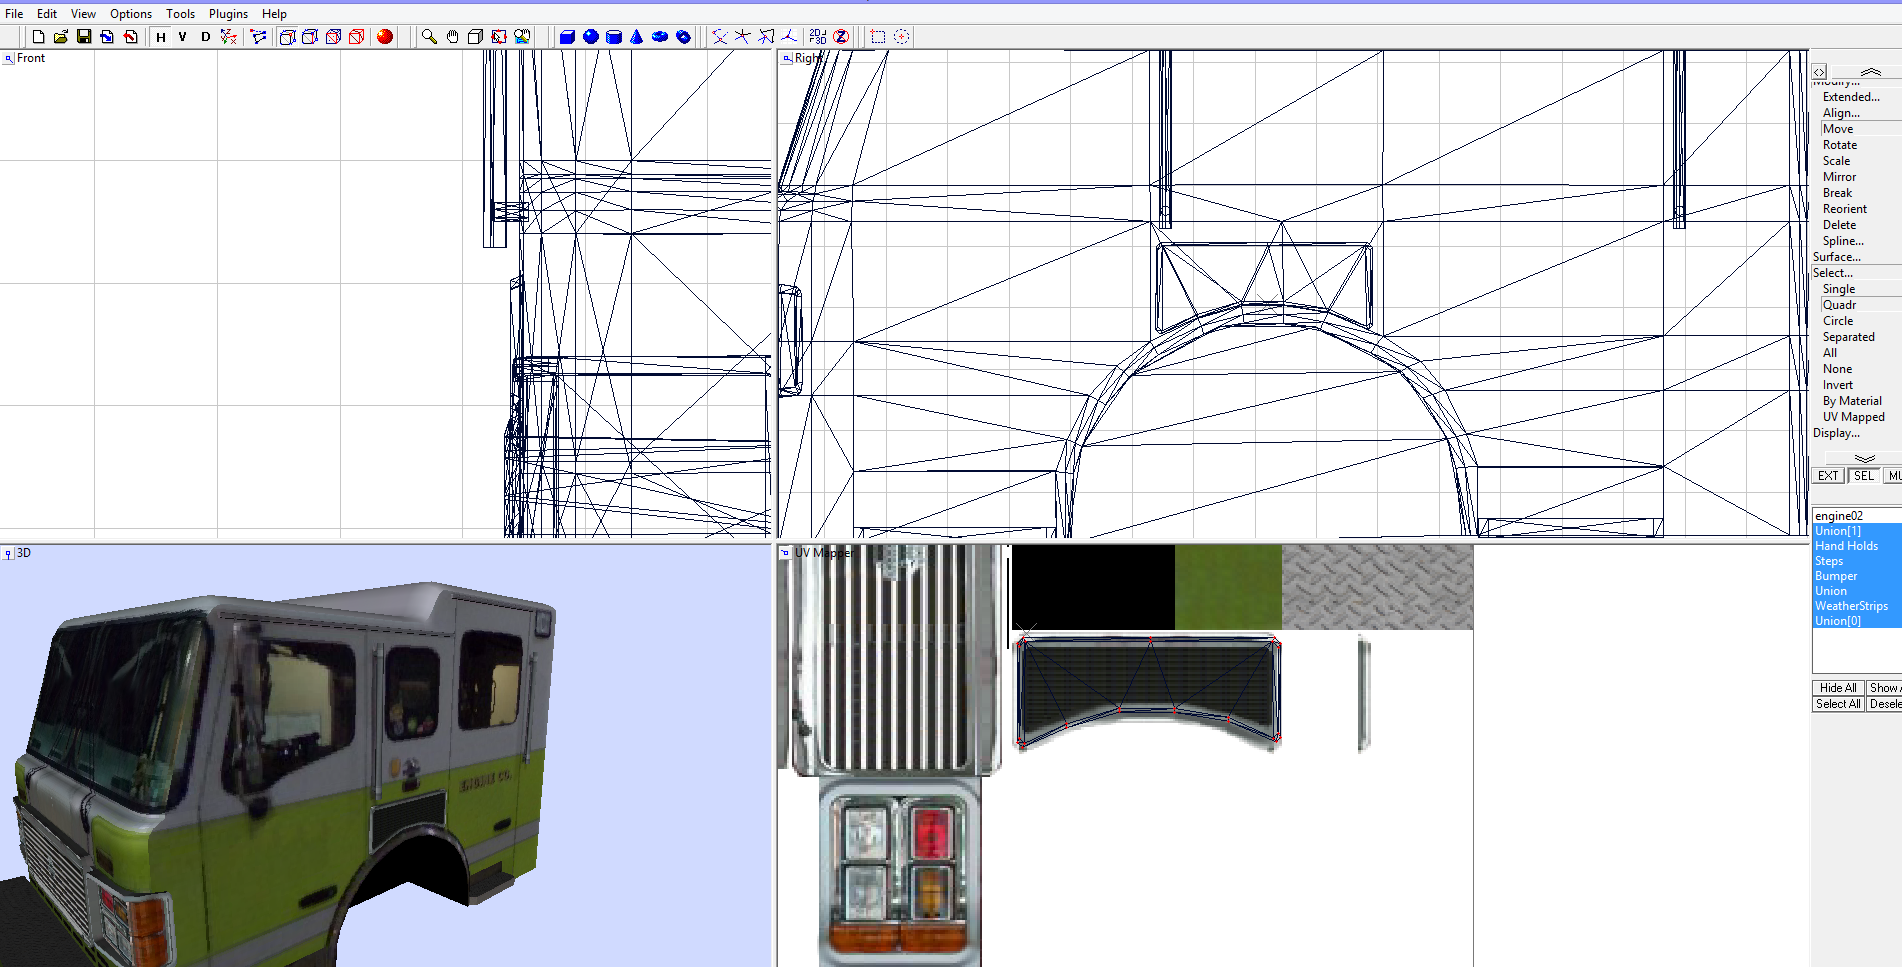Click the Save file icon
Screen dimensions: 1902x967
click(84, 36)
